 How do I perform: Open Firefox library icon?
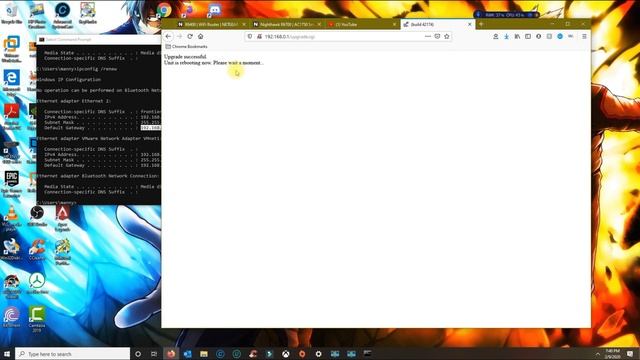pyautogui.click(x=517, y=36)
